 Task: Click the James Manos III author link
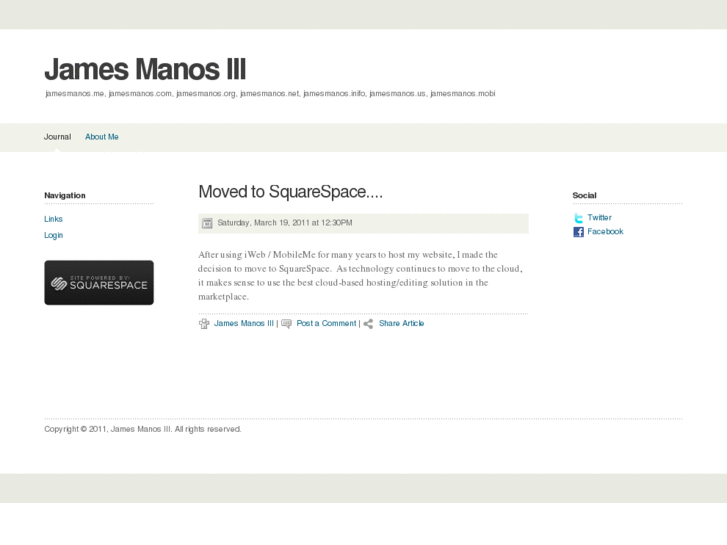[243, 323]
